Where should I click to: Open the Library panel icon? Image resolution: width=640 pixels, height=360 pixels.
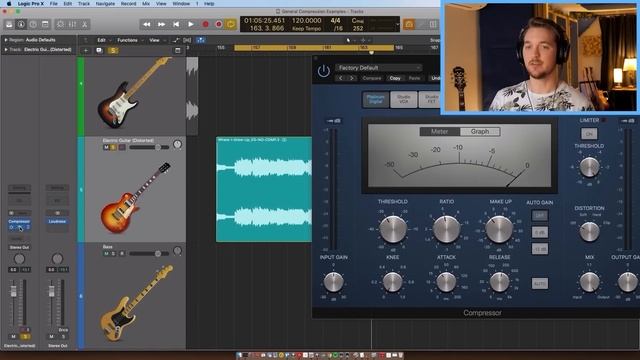click(x=9, y=24)
